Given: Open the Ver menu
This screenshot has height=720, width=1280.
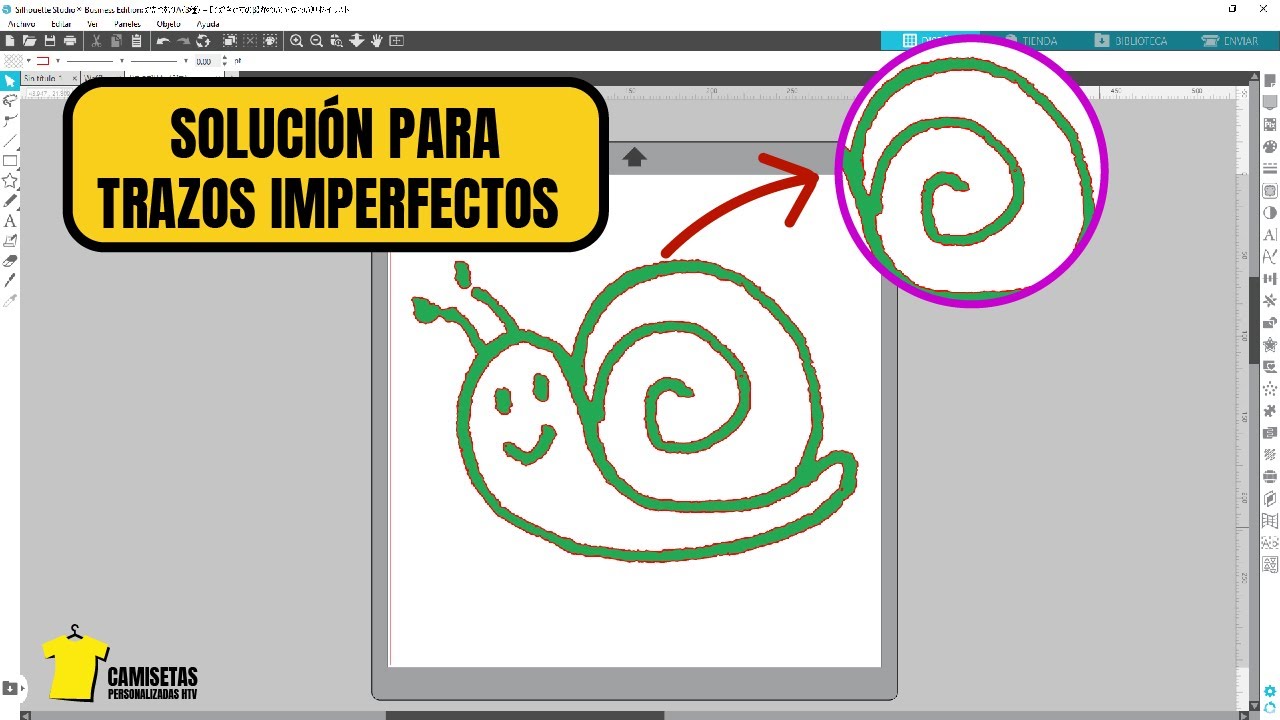Looking at the screenshot, I should (93, 23).
